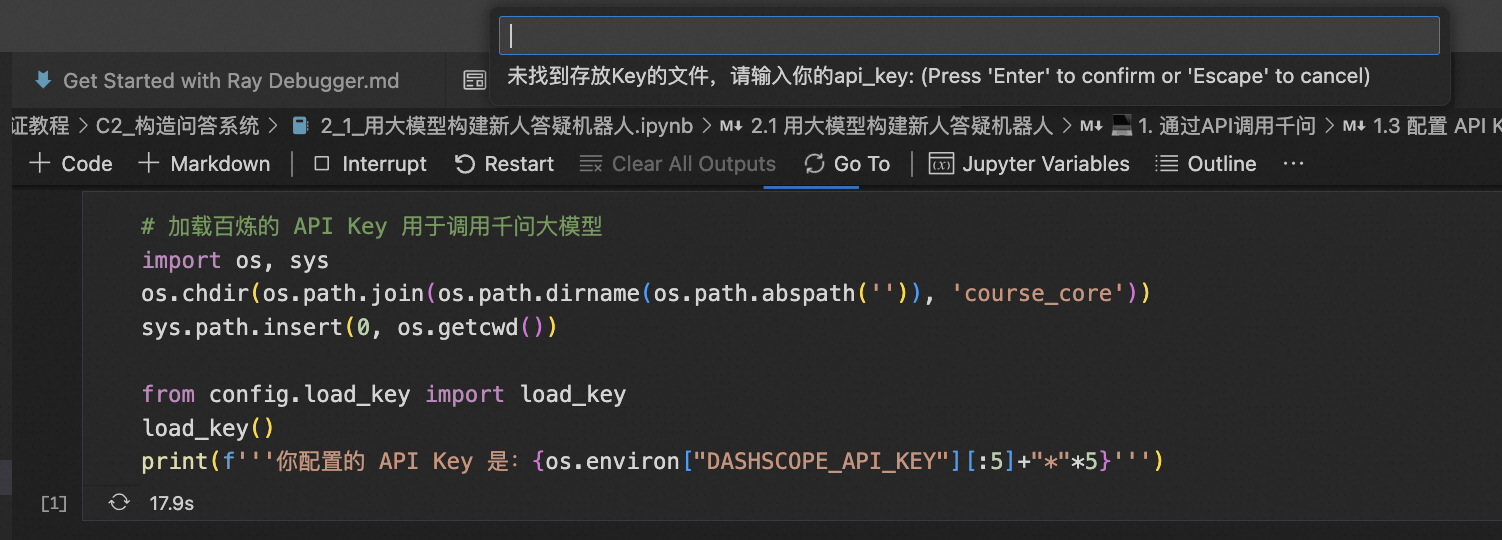The image size is (1502, 540).
Task: Click the spinning cell execution icon
Action: click(x=119, y=502)
